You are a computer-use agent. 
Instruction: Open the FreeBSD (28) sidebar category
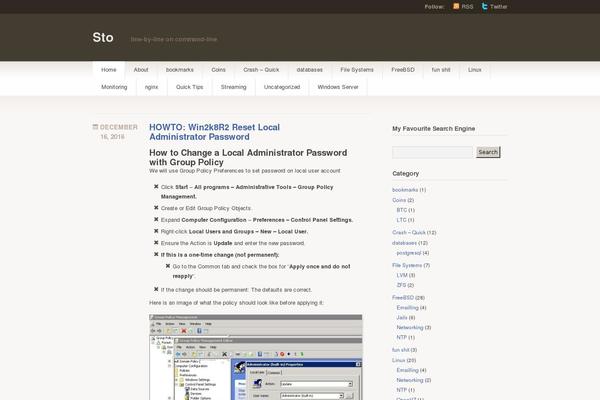(x=403, y=298)
